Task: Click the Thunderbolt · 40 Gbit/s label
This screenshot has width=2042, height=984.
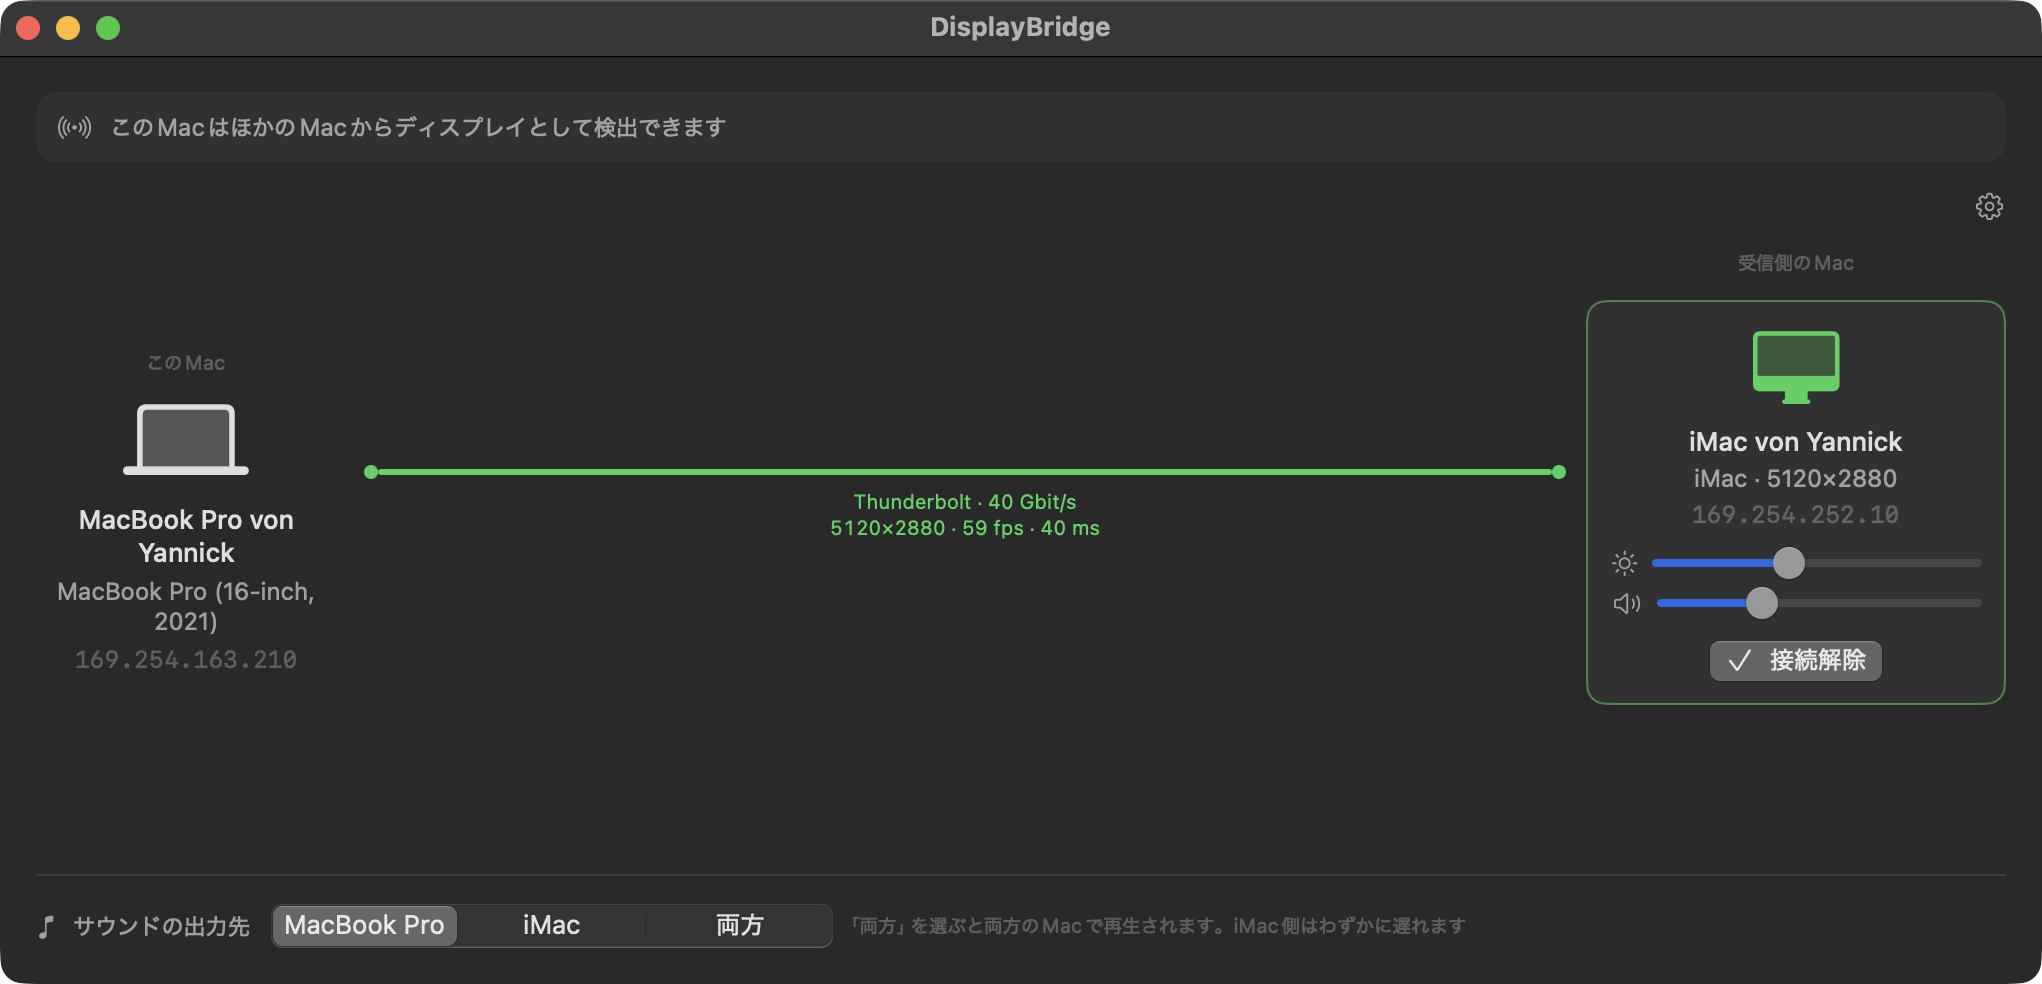Action: tap(965, 502)
